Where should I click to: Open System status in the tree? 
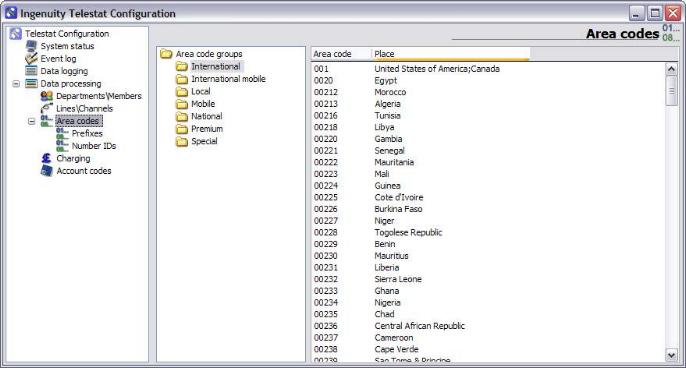pos(67,46)
